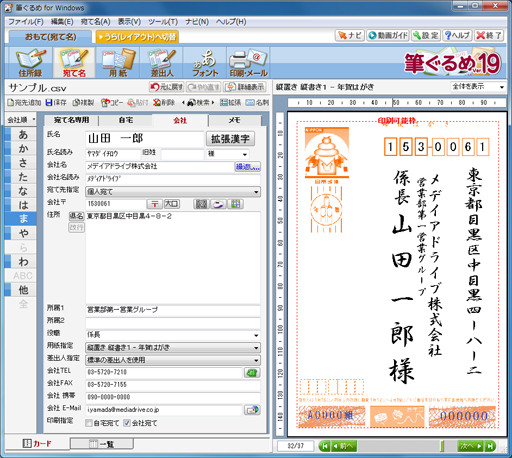This screenshot has height=458, width=512.
Task: Open the 会社順 sort order dropdown
Action: 21,120
